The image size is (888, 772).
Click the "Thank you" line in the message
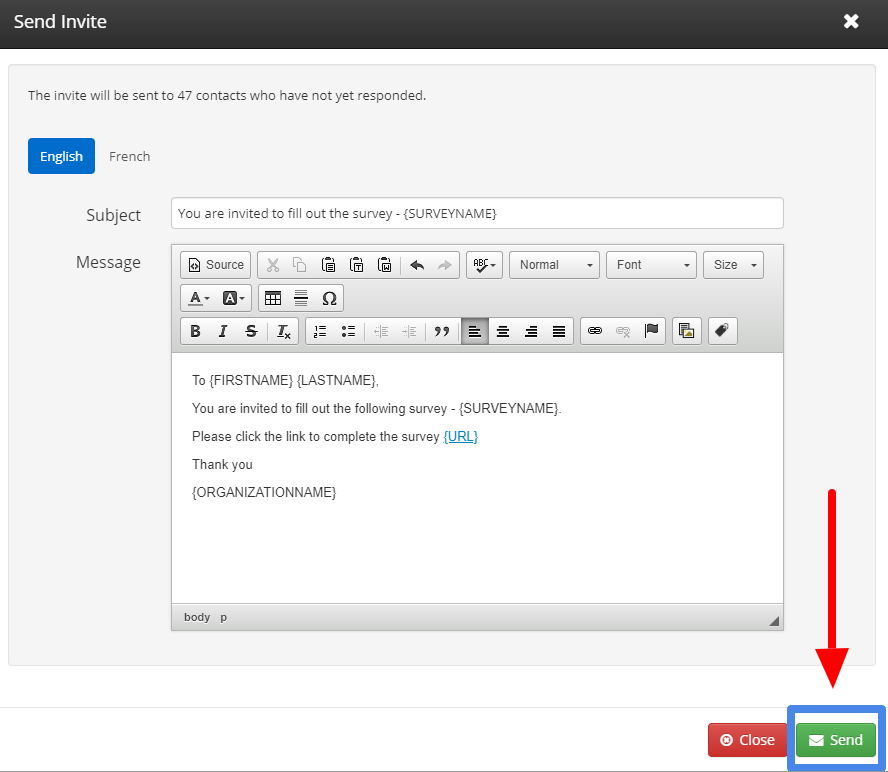point(222,464)
